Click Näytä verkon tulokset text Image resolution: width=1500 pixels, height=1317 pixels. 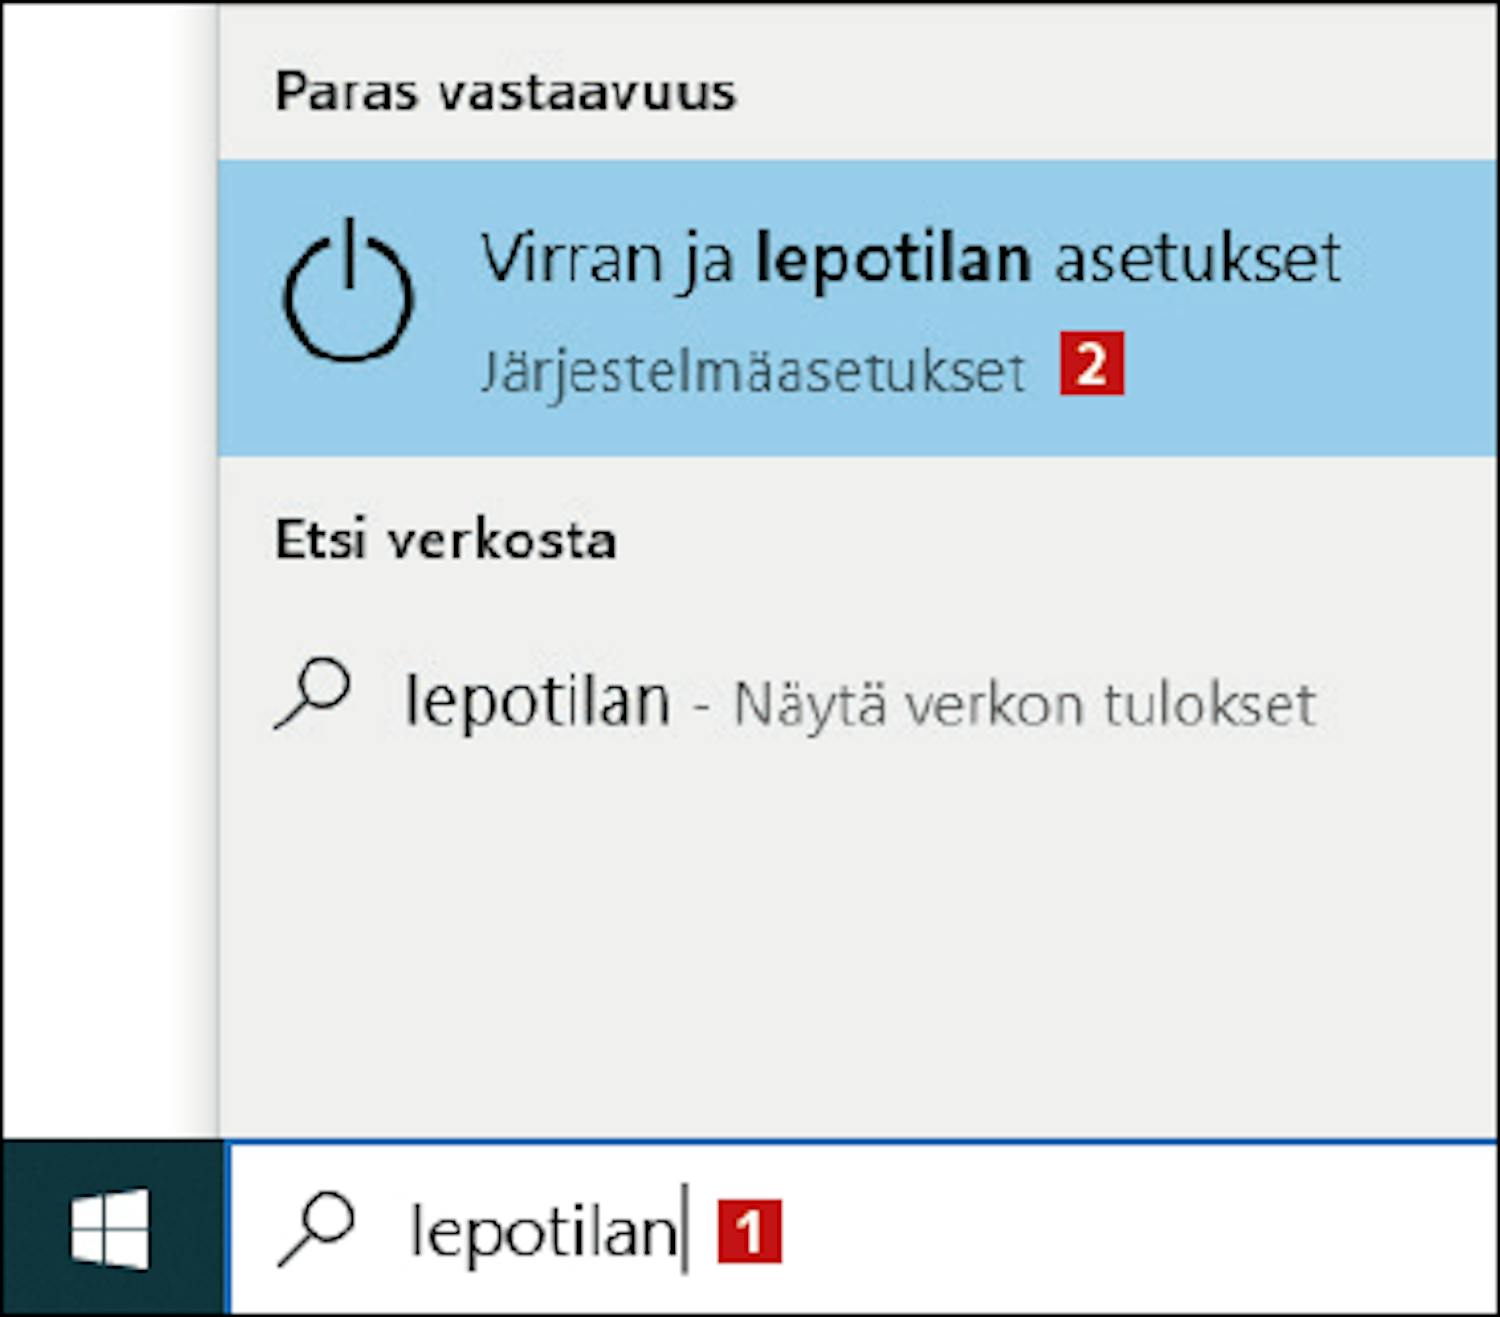pyautogui.click(x=1024, y=705)
